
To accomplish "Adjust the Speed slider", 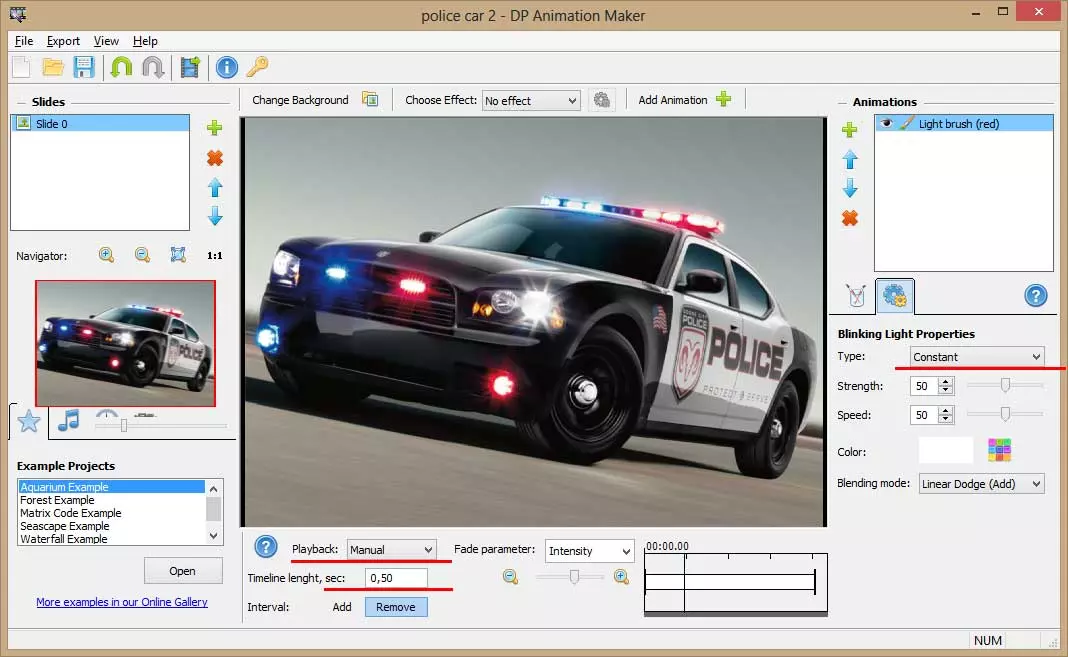I will point(1005,414).
